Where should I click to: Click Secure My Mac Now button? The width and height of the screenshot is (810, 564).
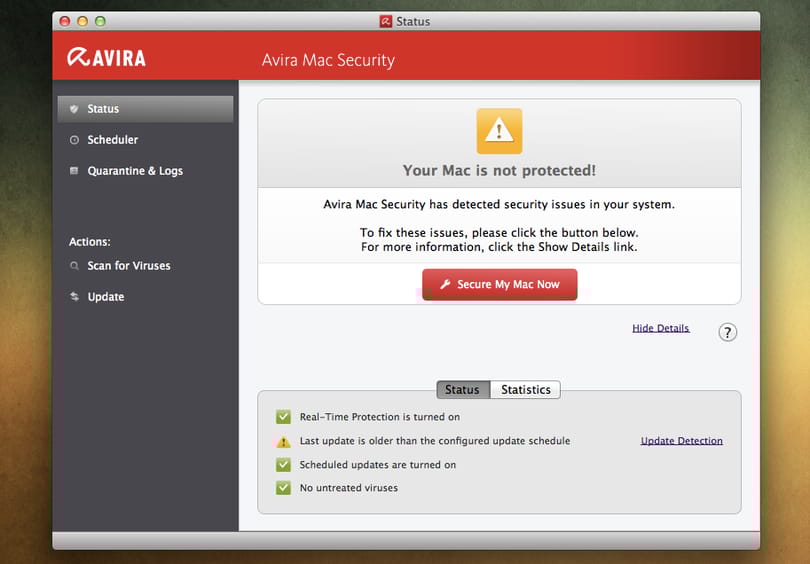coord(500,285)
